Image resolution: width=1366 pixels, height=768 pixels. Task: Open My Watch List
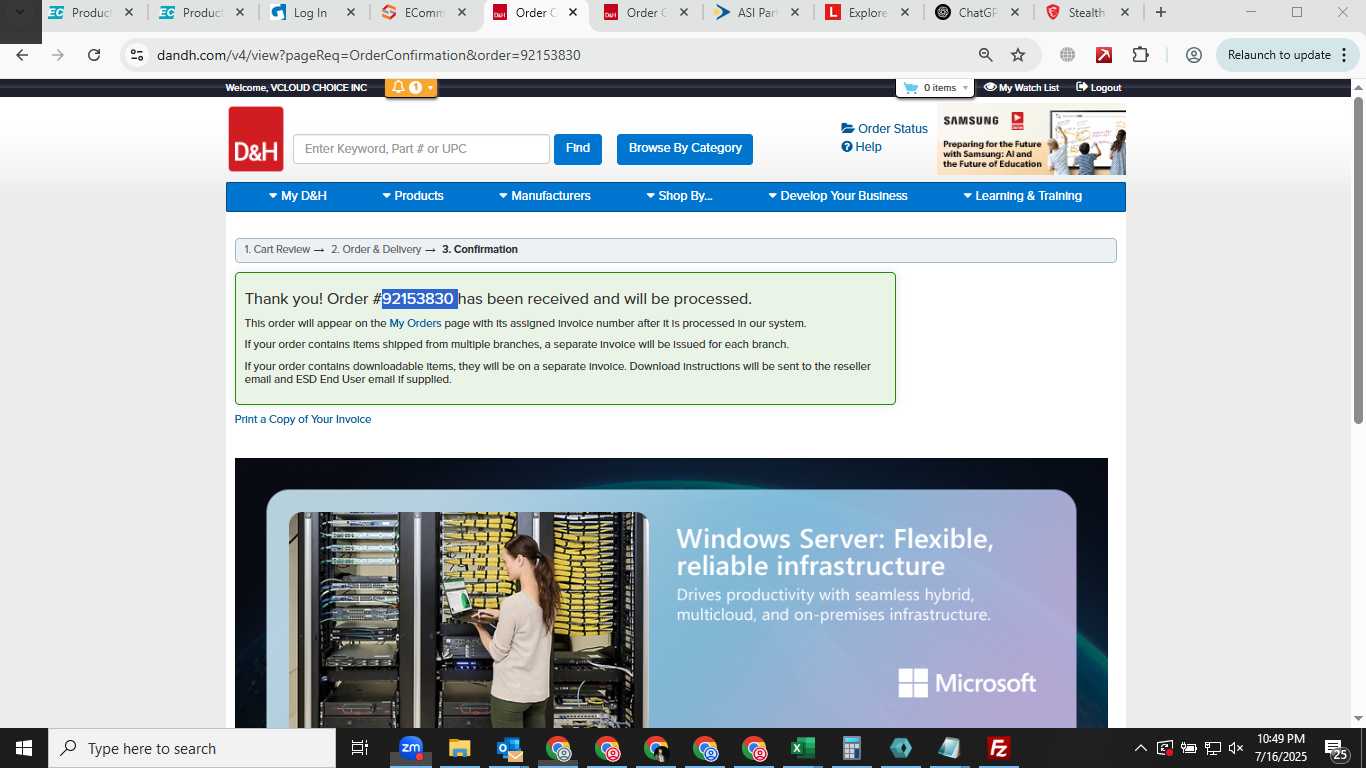(x=1021, y=88)
